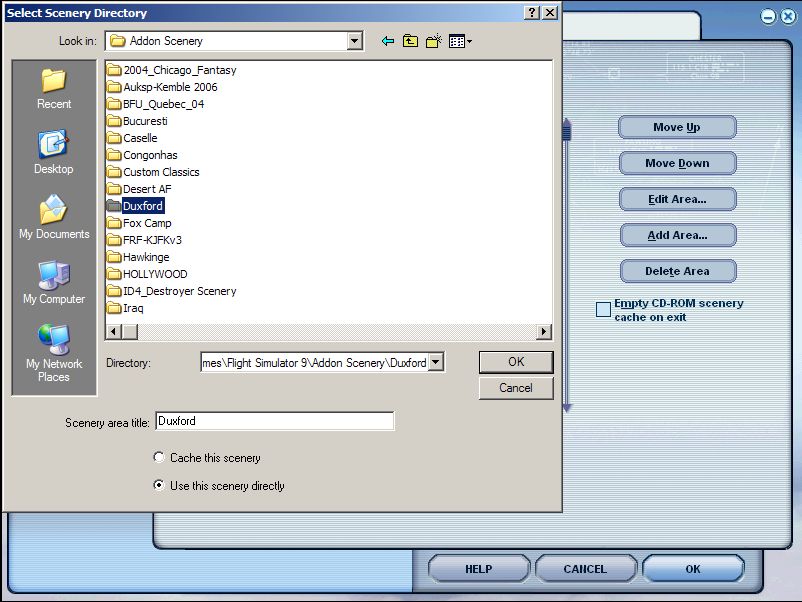The image size is (802, 602).
Task: Select the Cache this scenery option
Action: point(160,458)
